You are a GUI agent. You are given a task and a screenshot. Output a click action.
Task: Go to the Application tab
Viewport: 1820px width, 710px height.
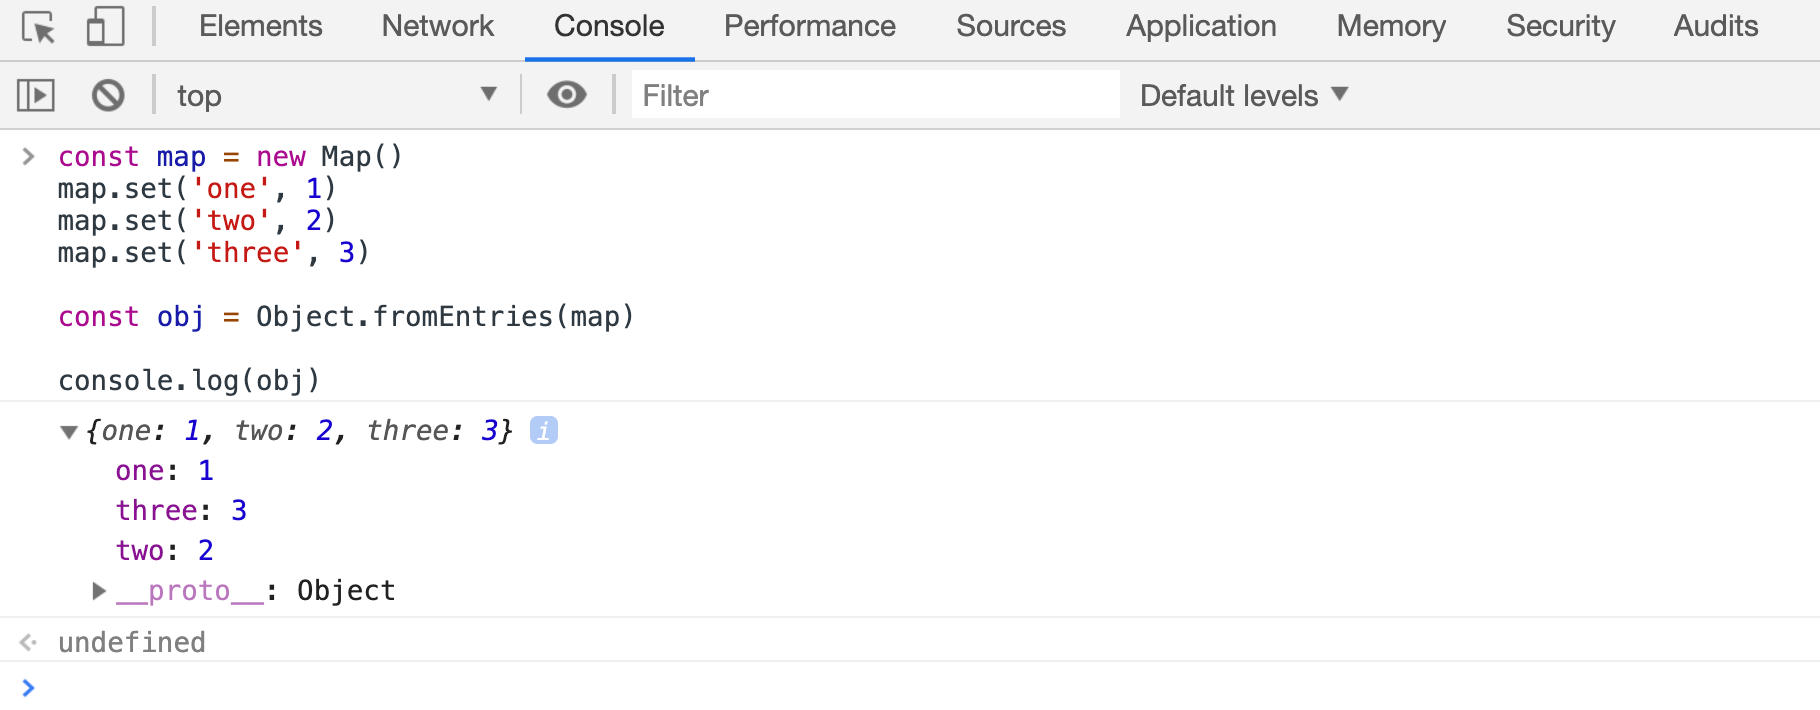click(x=1201, y=26)
